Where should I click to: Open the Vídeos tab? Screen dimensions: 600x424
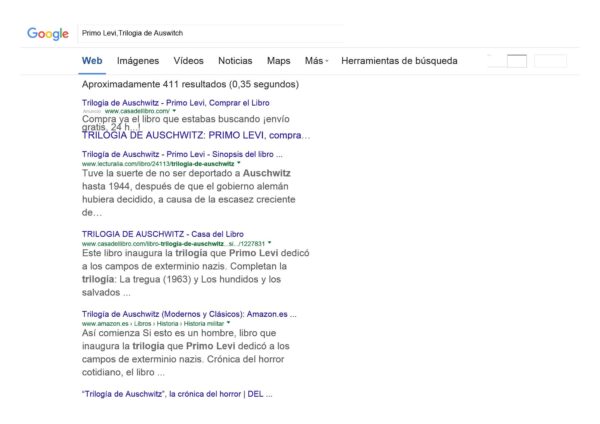pos(188,61)
